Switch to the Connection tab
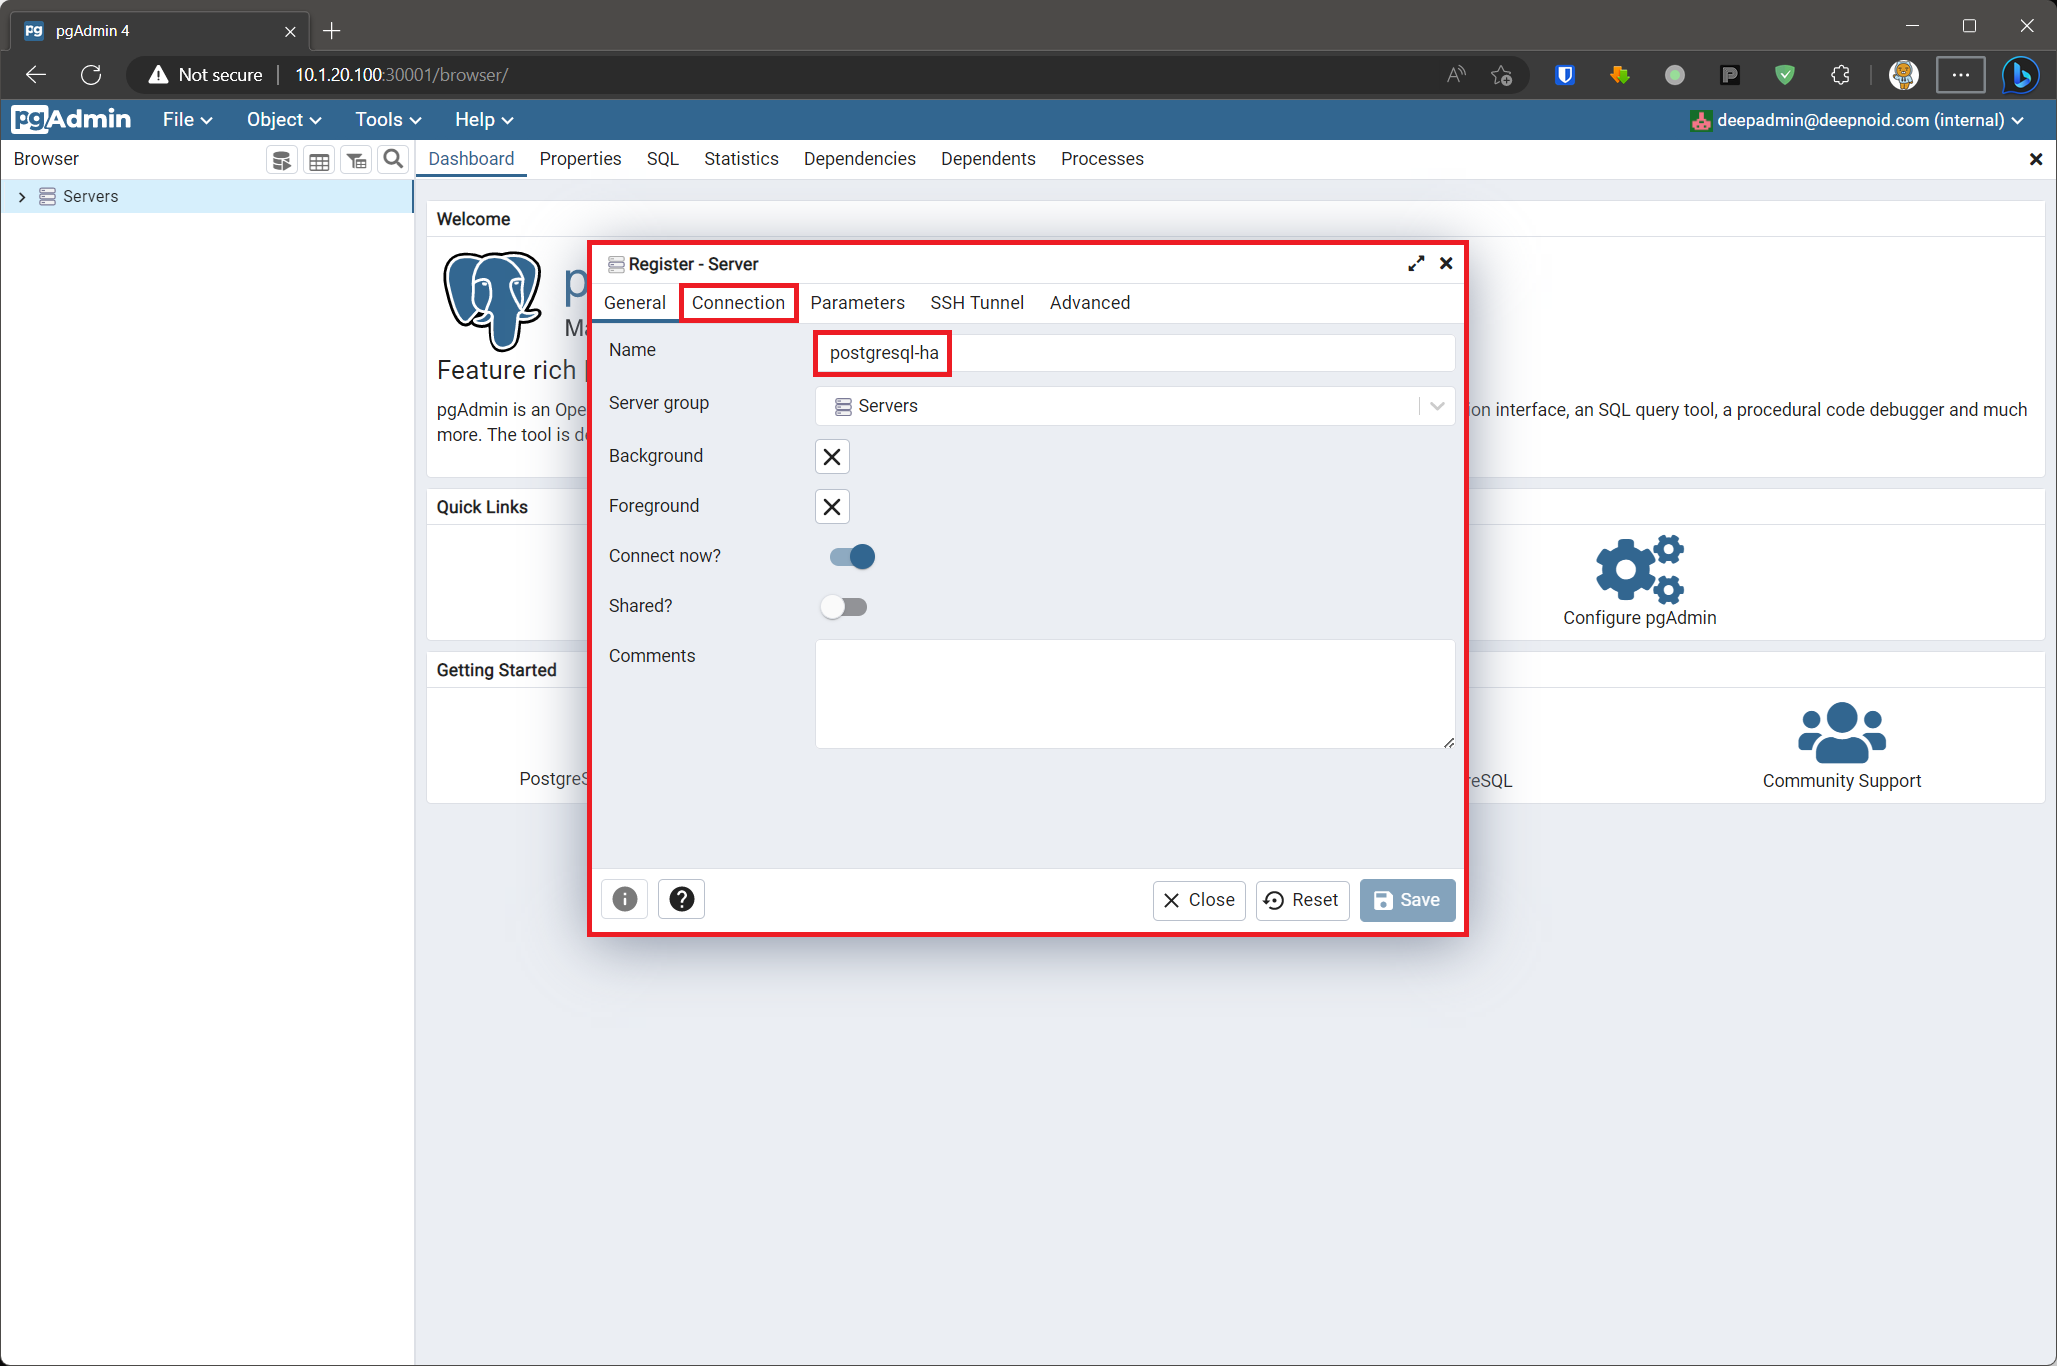 pyautogui.click(x=738, y=303)
